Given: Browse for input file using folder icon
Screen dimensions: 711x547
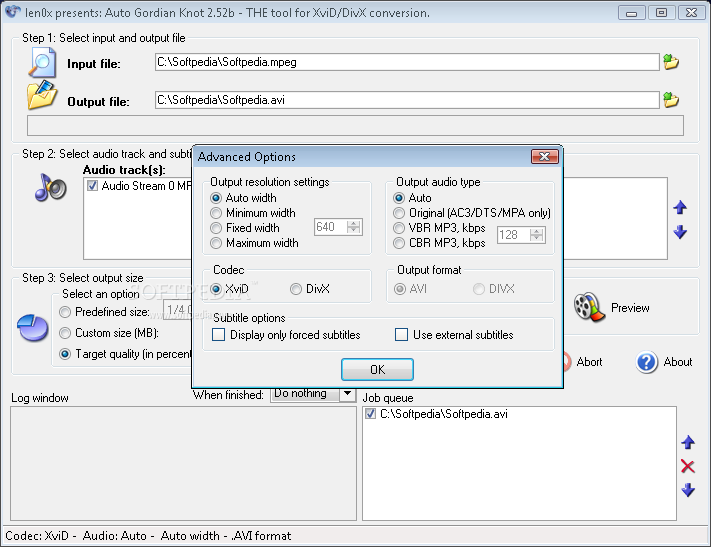Looking at the screenshot, I should tap(671, 62).
